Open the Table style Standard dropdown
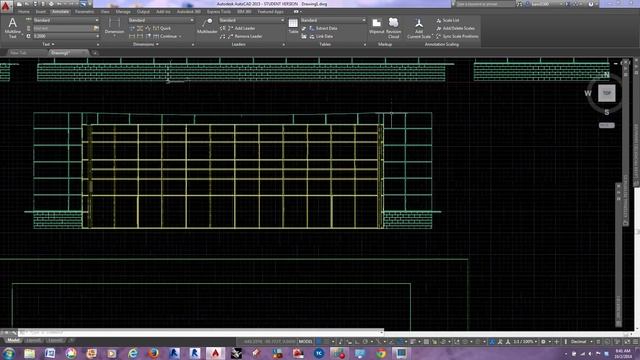Image resolution: width=640 pixels, height=360 pixels. click(x=333, y=20)
